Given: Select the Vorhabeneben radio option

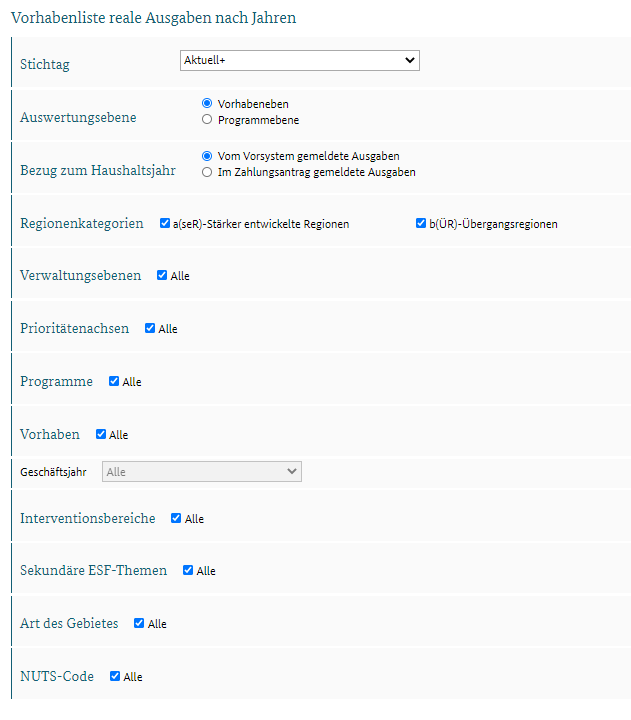Looking at the screenshot, I should click(207, 103).
